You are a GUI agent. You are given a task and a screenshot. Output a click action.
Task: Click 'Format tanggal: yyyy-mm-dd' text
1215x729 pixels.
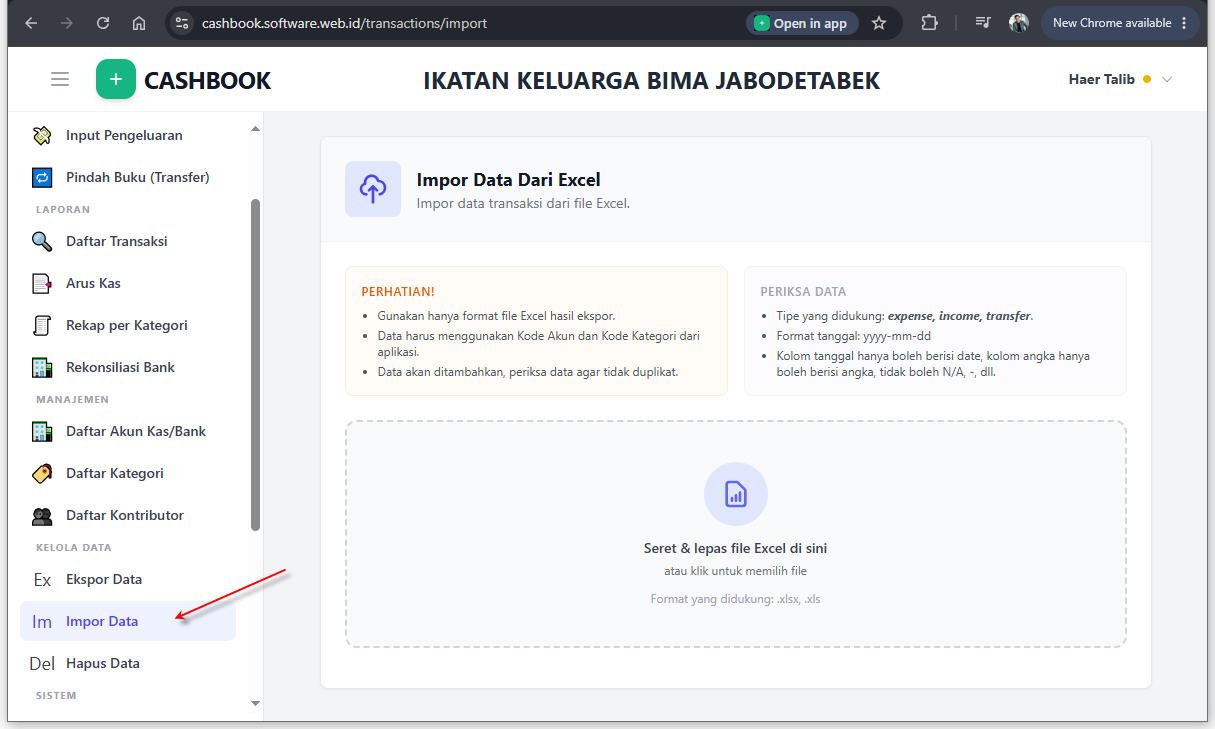[854, 336]
